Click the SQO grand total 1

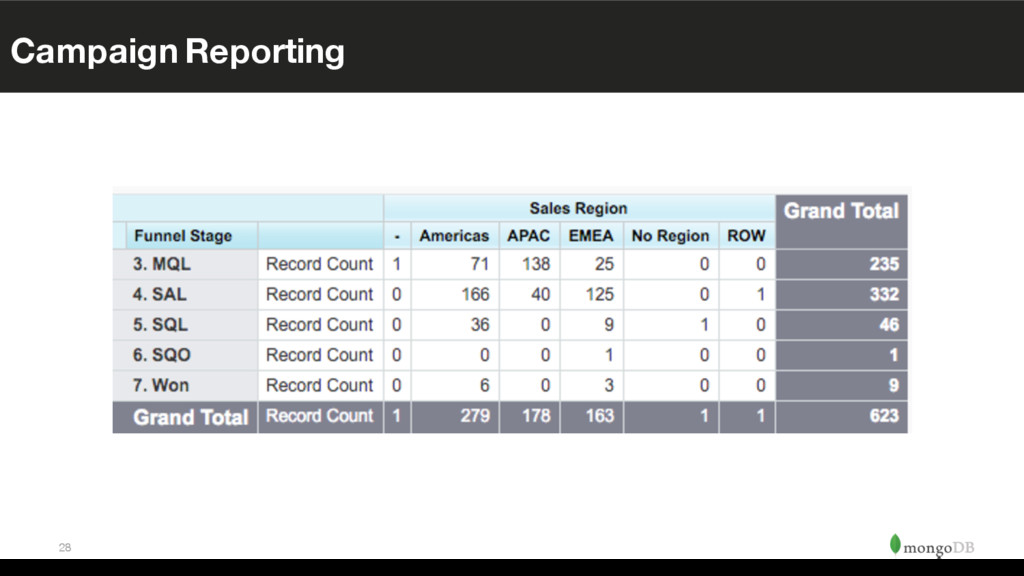point(894,355)
